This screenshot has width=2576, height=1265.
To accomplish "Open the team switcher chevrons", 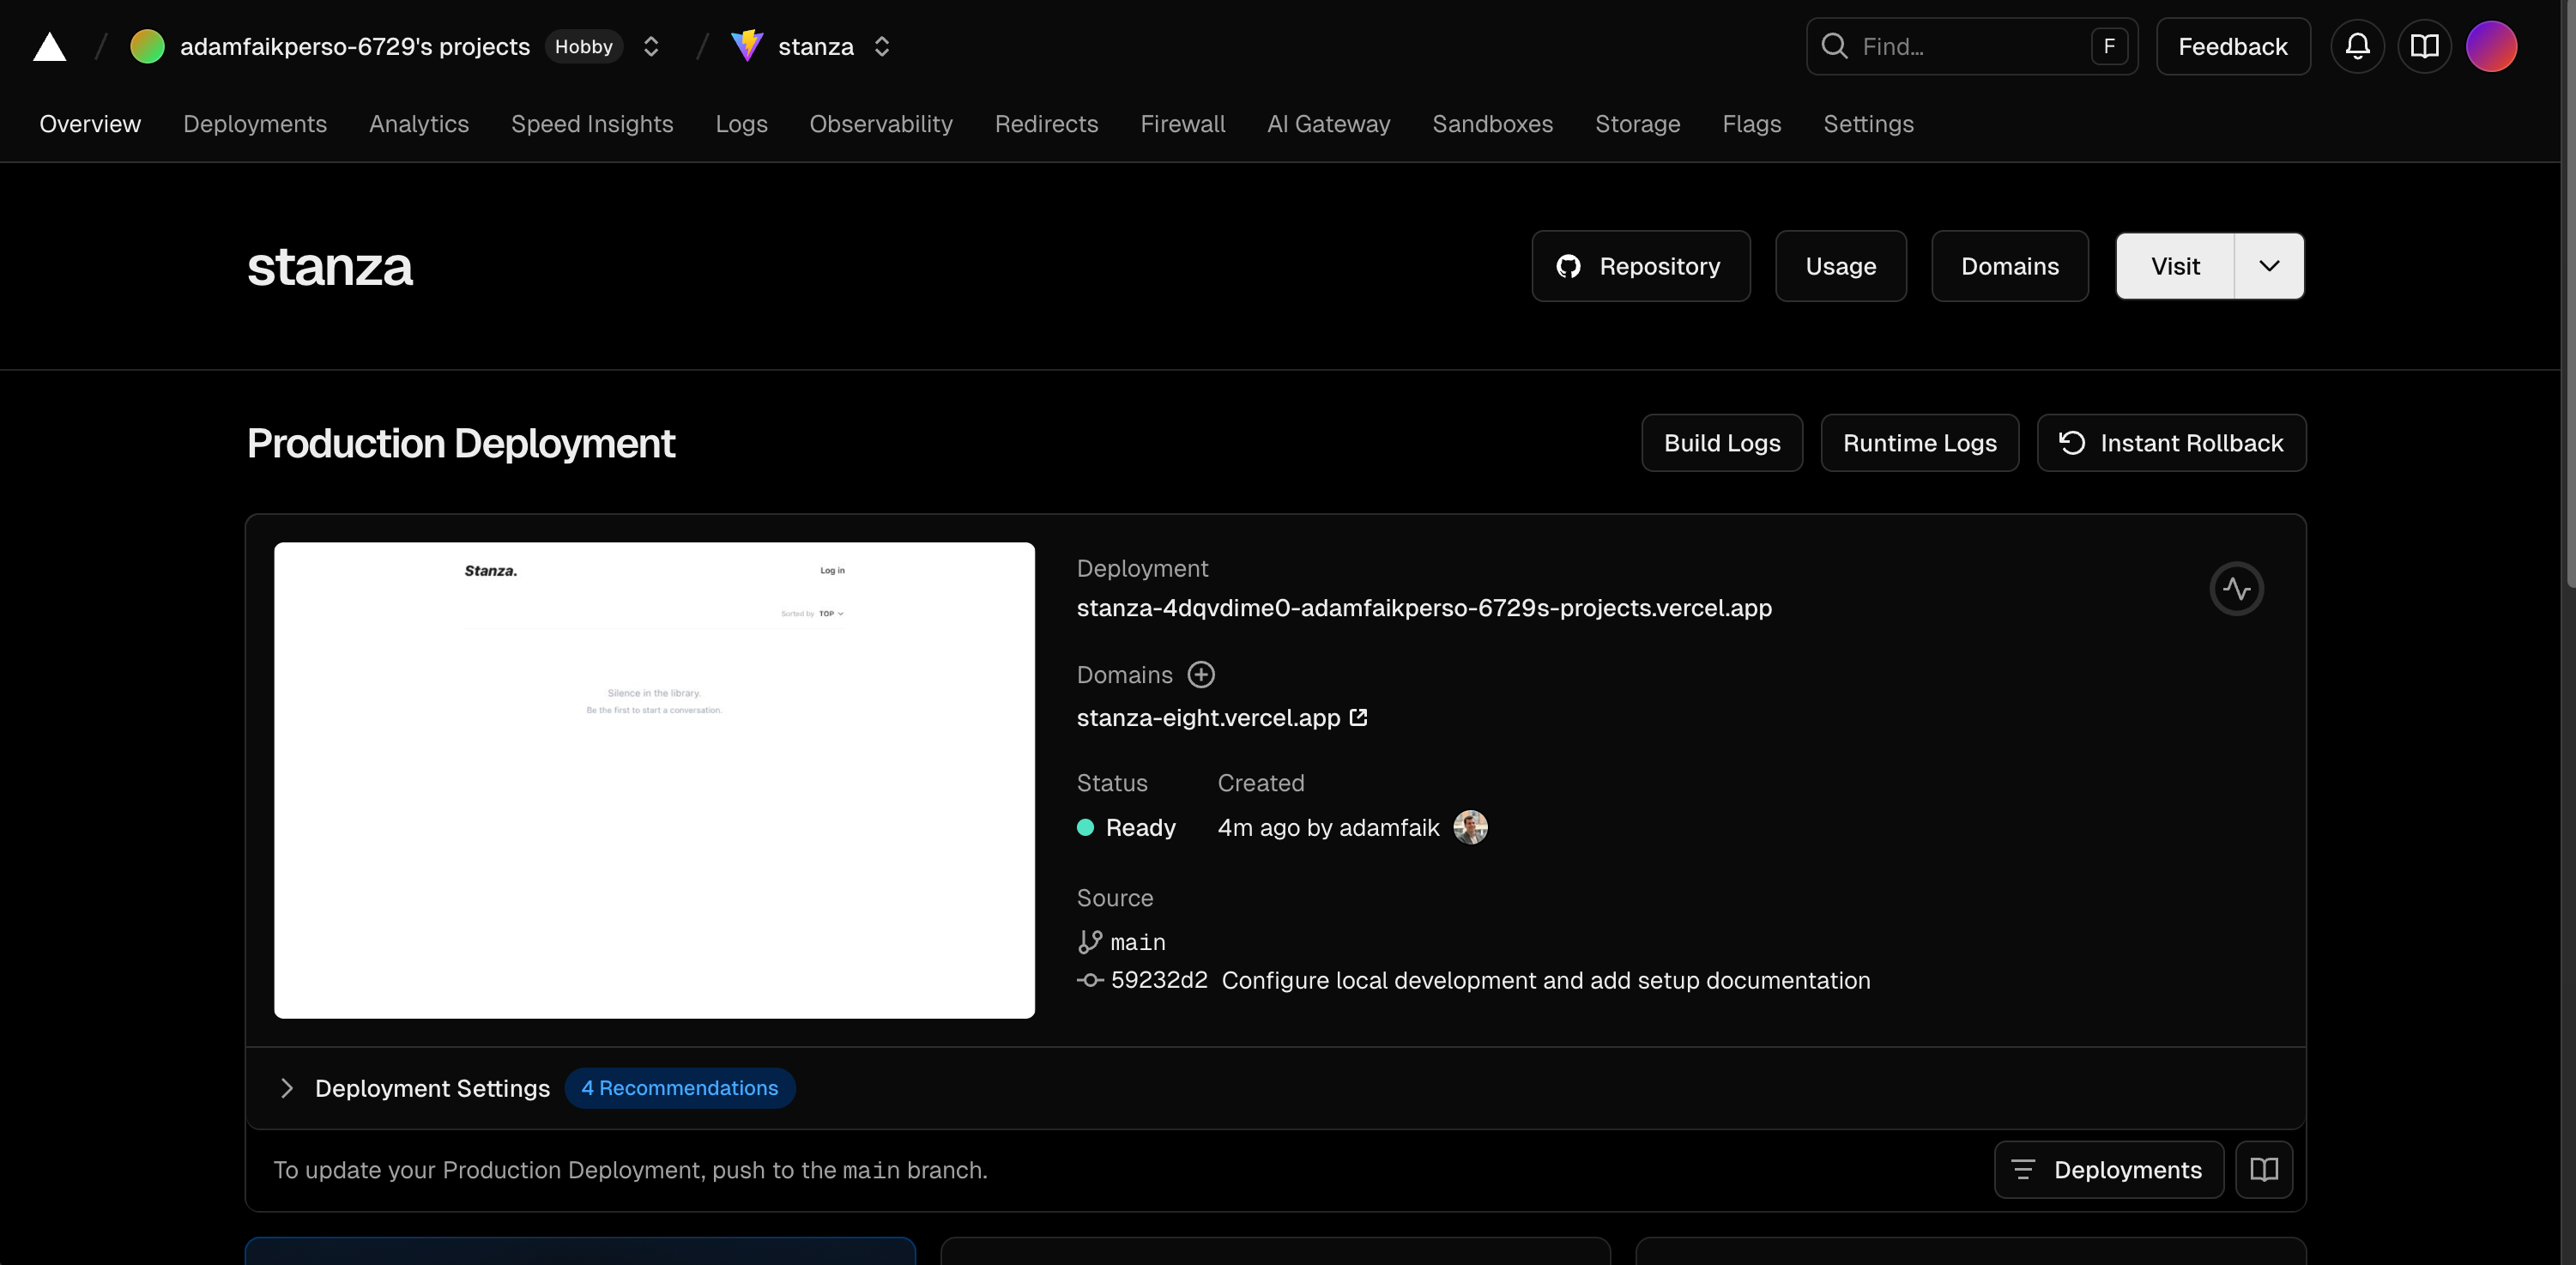I will (x=651, y=47).
